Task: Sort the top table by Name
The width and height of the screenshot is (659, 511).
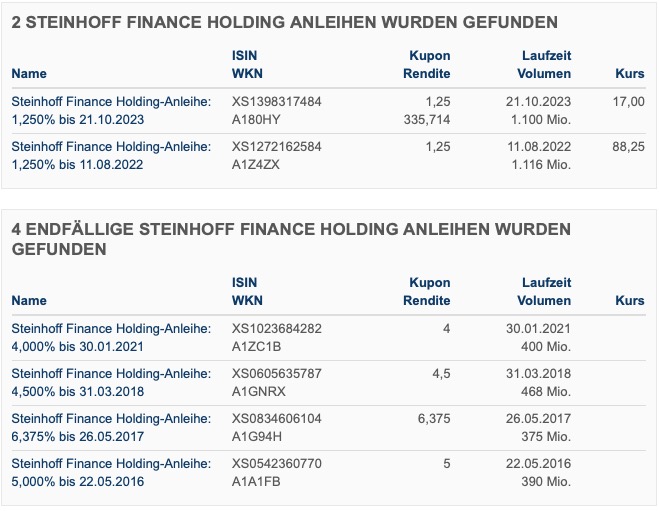Action: point(29,74)
